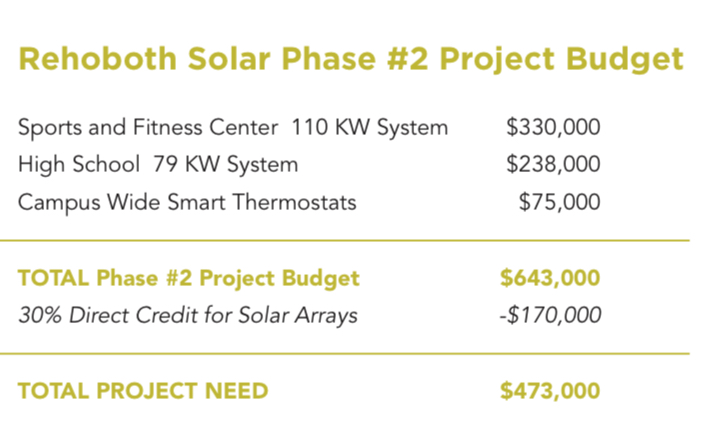Select the "TOTAL Phase #2 Project Budget" label

(189, 278)
